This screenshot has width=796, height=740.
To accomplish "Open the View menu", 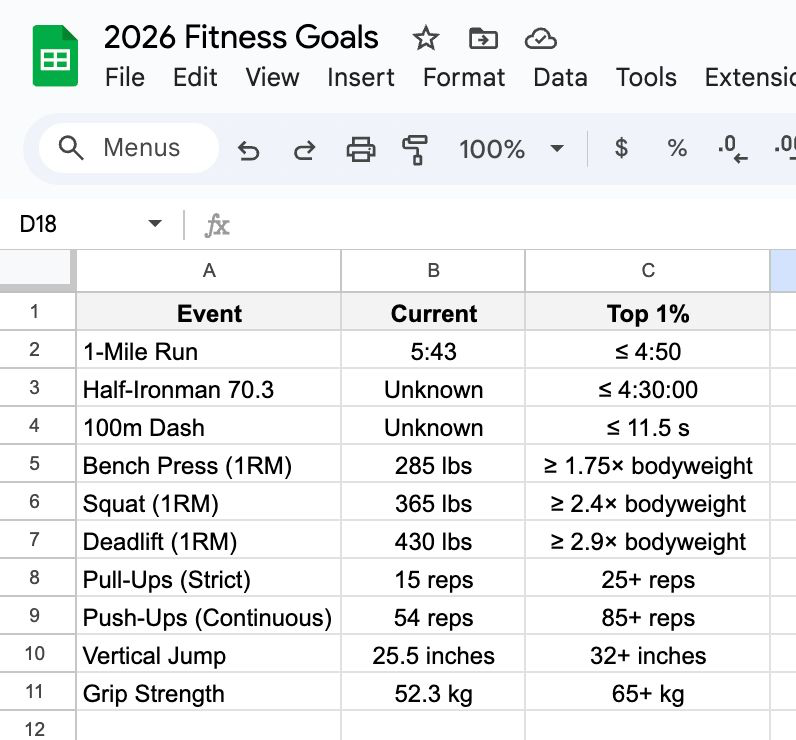I will click(x=272, y=78).
